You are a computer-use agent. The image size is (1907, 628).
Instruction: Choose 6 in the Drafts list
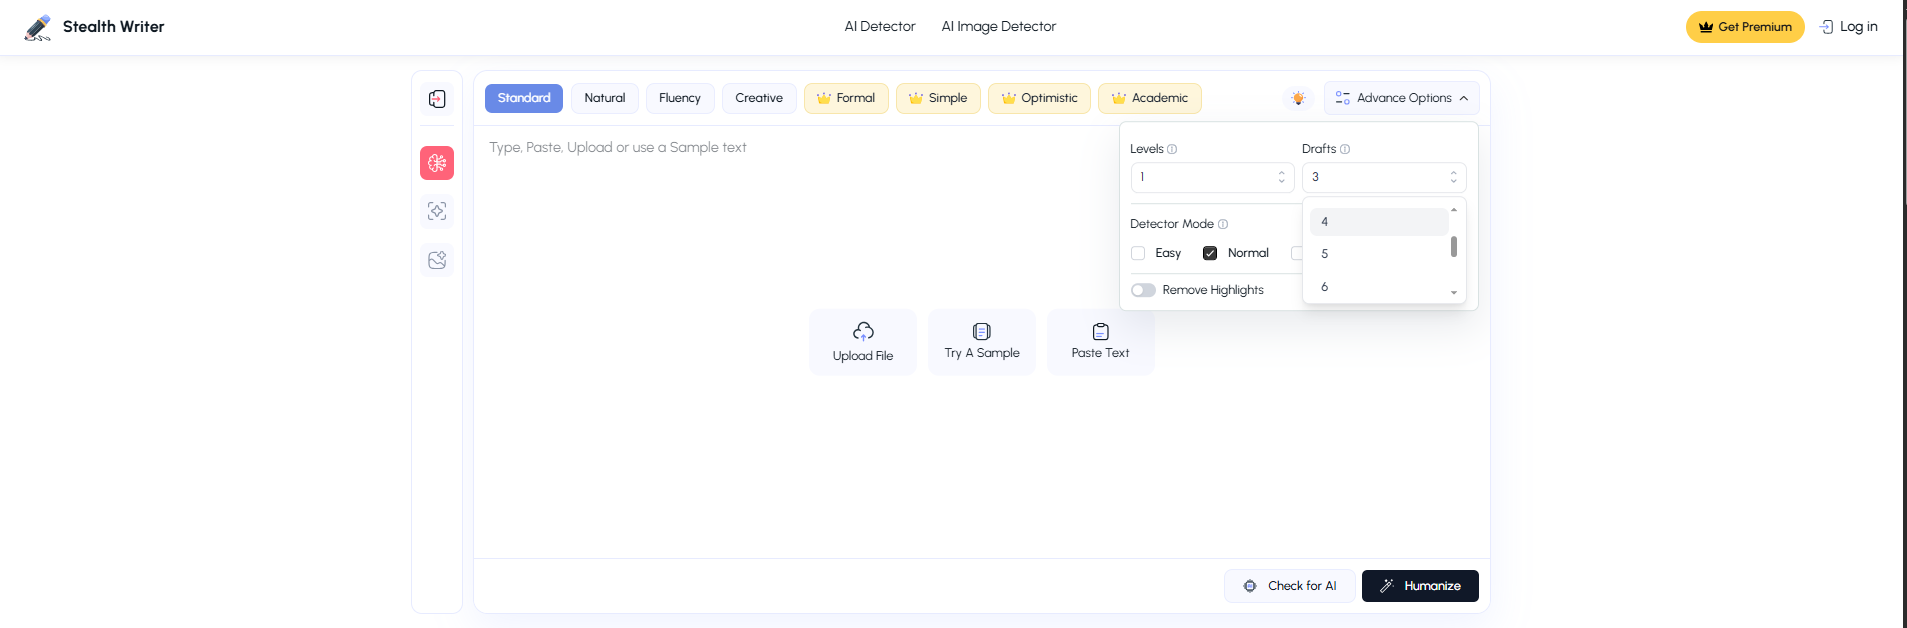click(1379, 287)
